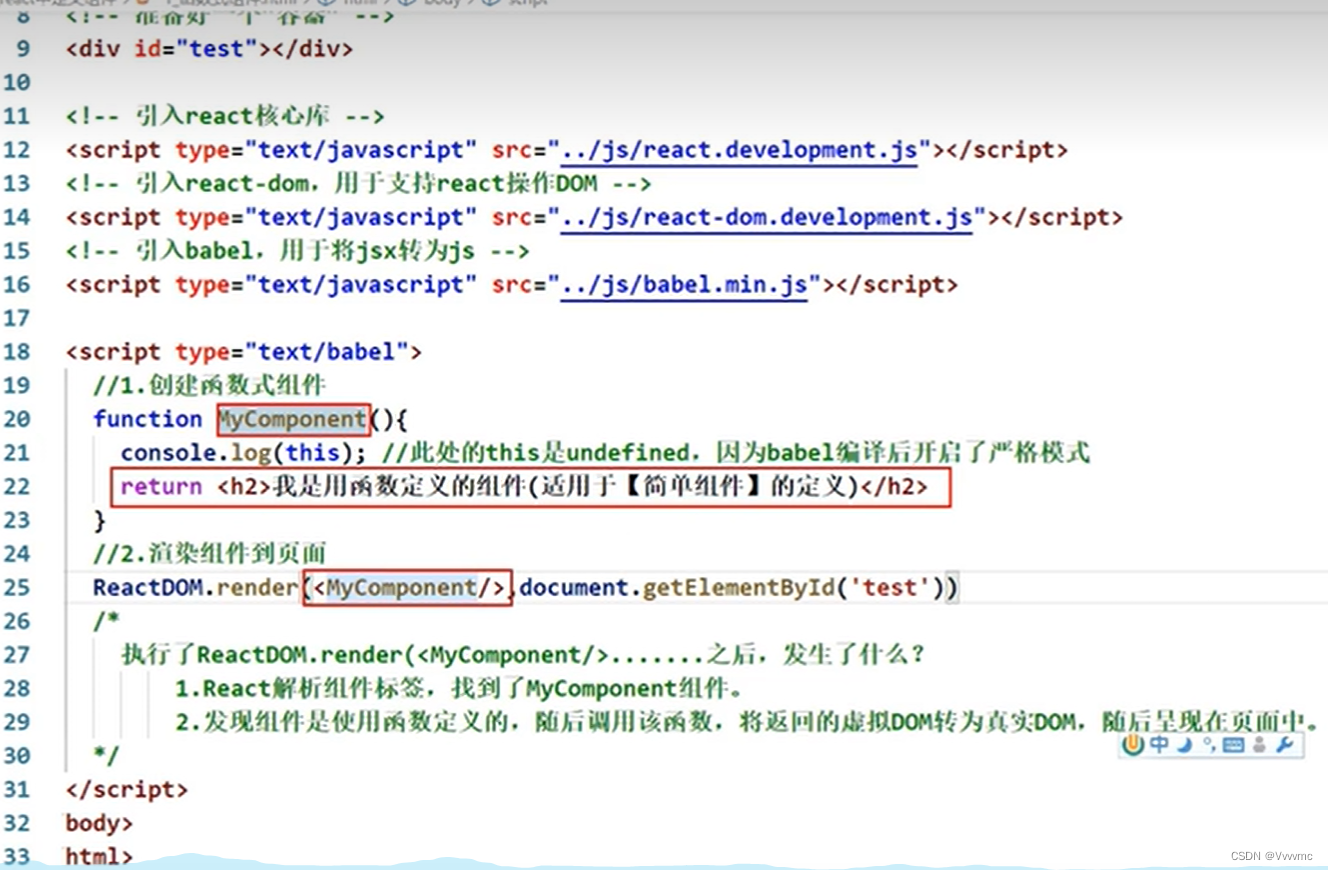
Task: Click the 'body>' closing tag on line 32
Action: pos(99,824)
